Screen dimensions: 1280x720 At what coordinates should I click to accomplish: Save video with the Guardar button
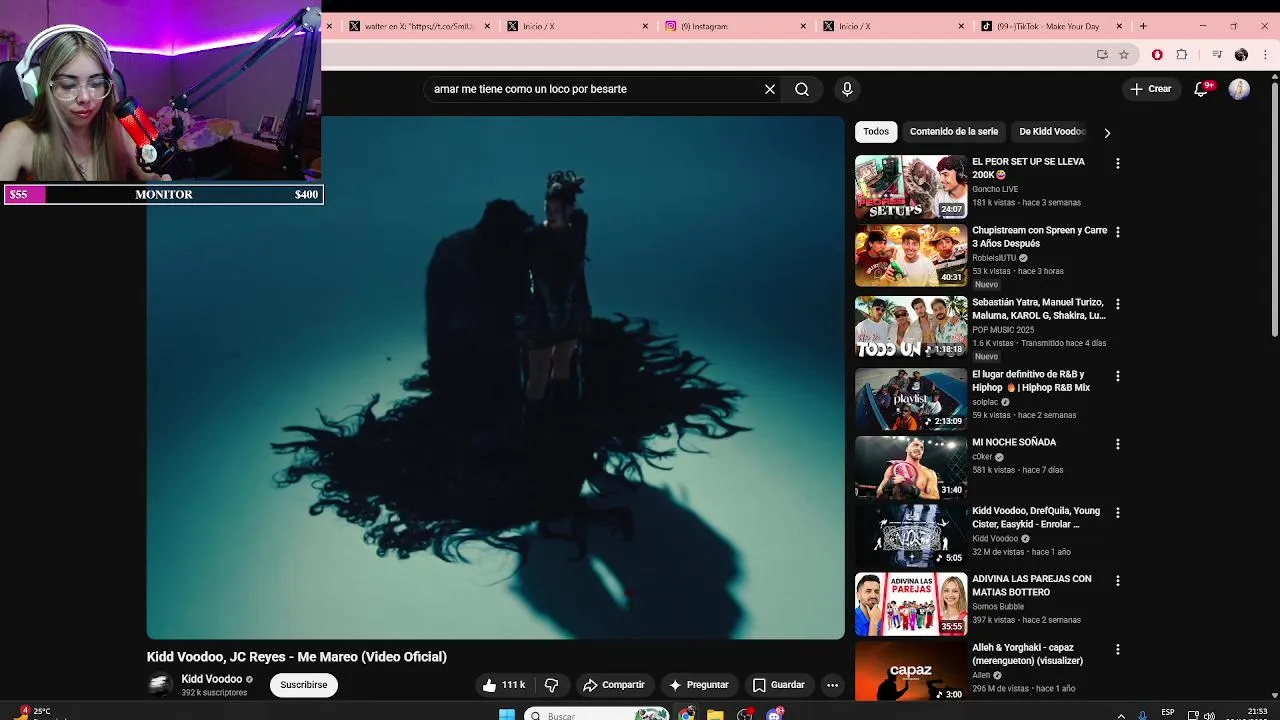click(778, 685)
